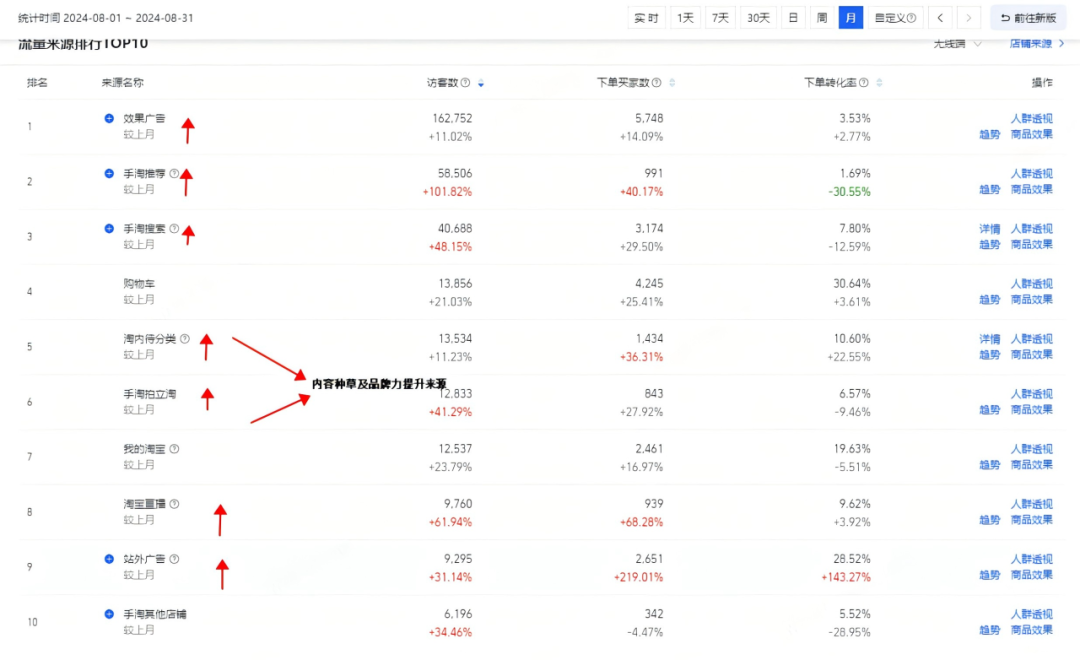The image size is (1080, 660).
Task: Open 趋势 for 我的淘宝
Action: [989, 465]
